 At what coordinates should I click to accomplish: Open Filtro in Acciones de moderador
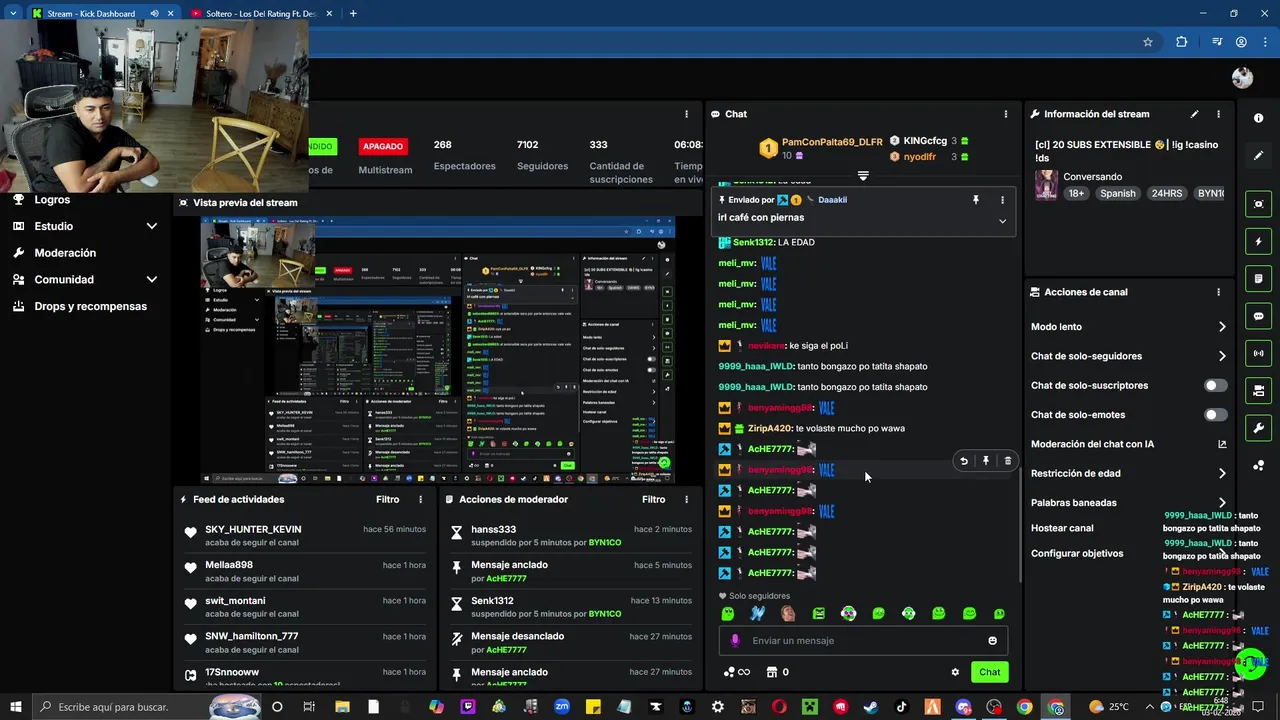653,499
